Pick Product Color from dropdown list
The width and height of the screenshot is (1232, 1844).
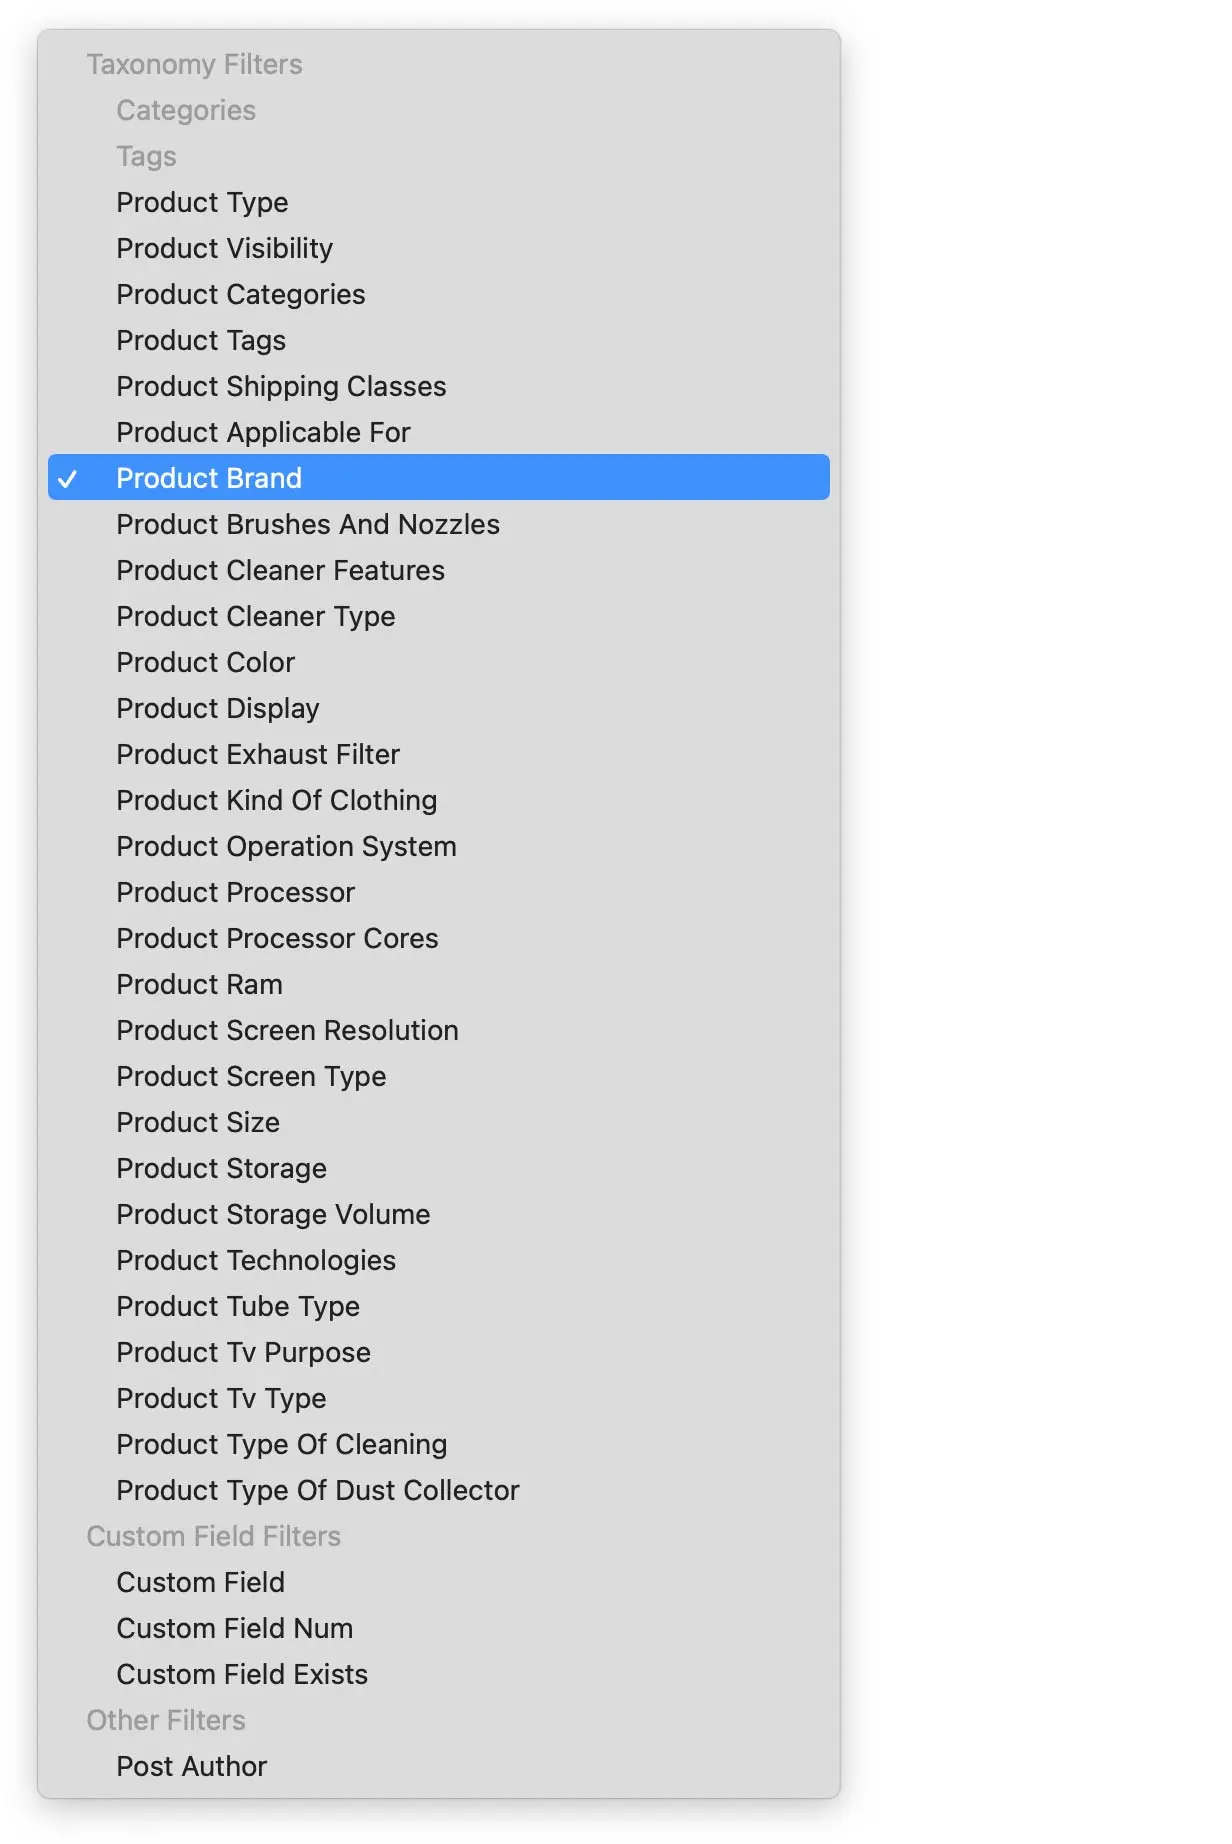tap(205, 662)
